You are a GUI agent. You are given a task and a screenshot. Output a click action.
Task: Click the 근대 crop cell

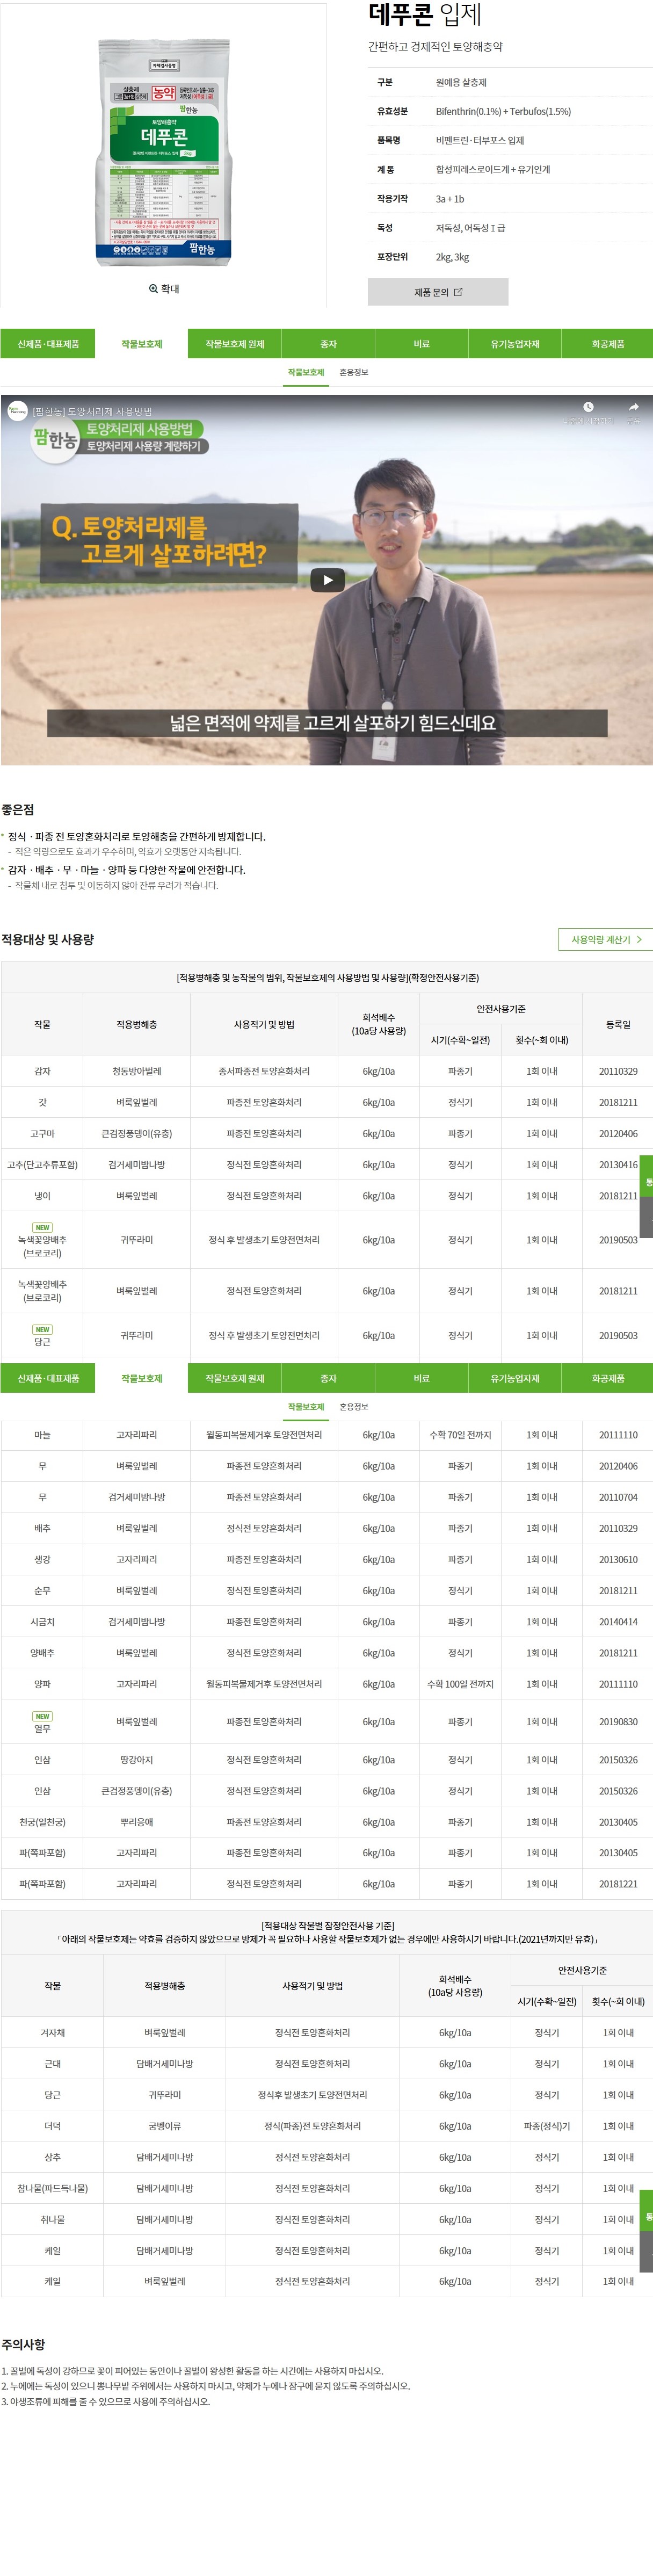click(x=52, y=2064)
